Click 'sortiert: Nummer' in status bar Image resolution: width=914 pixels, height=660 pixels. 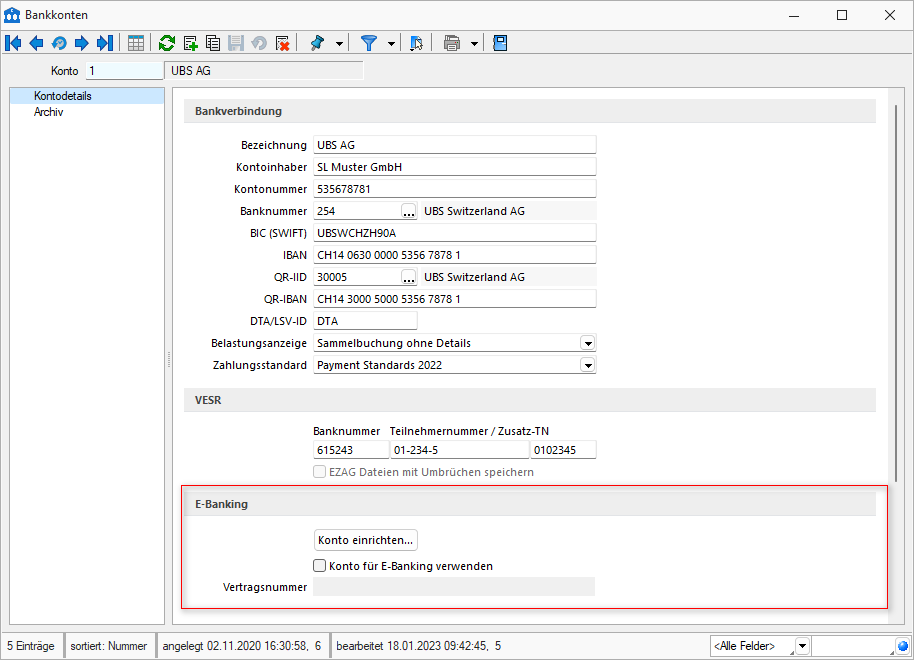click(x=109, y=646)
